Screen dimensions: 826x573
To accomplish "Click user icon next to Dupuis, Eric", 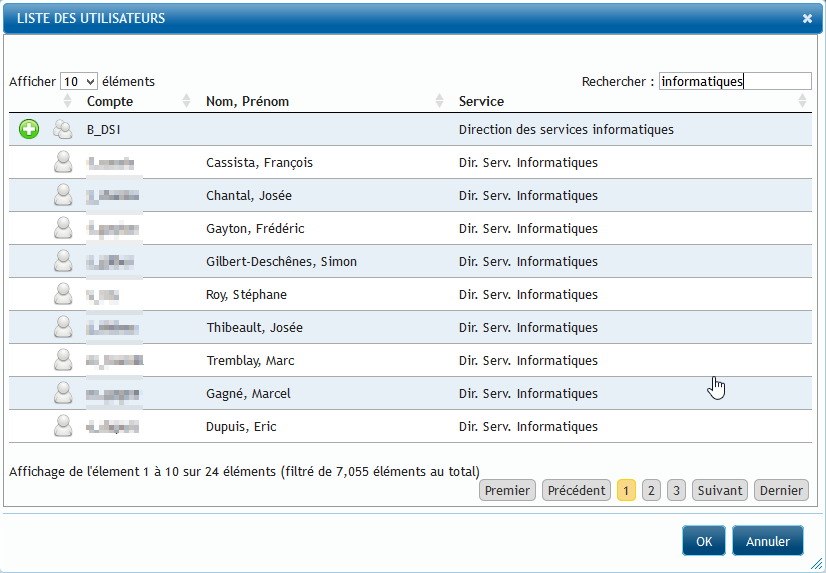I will (x=63, y=426).
